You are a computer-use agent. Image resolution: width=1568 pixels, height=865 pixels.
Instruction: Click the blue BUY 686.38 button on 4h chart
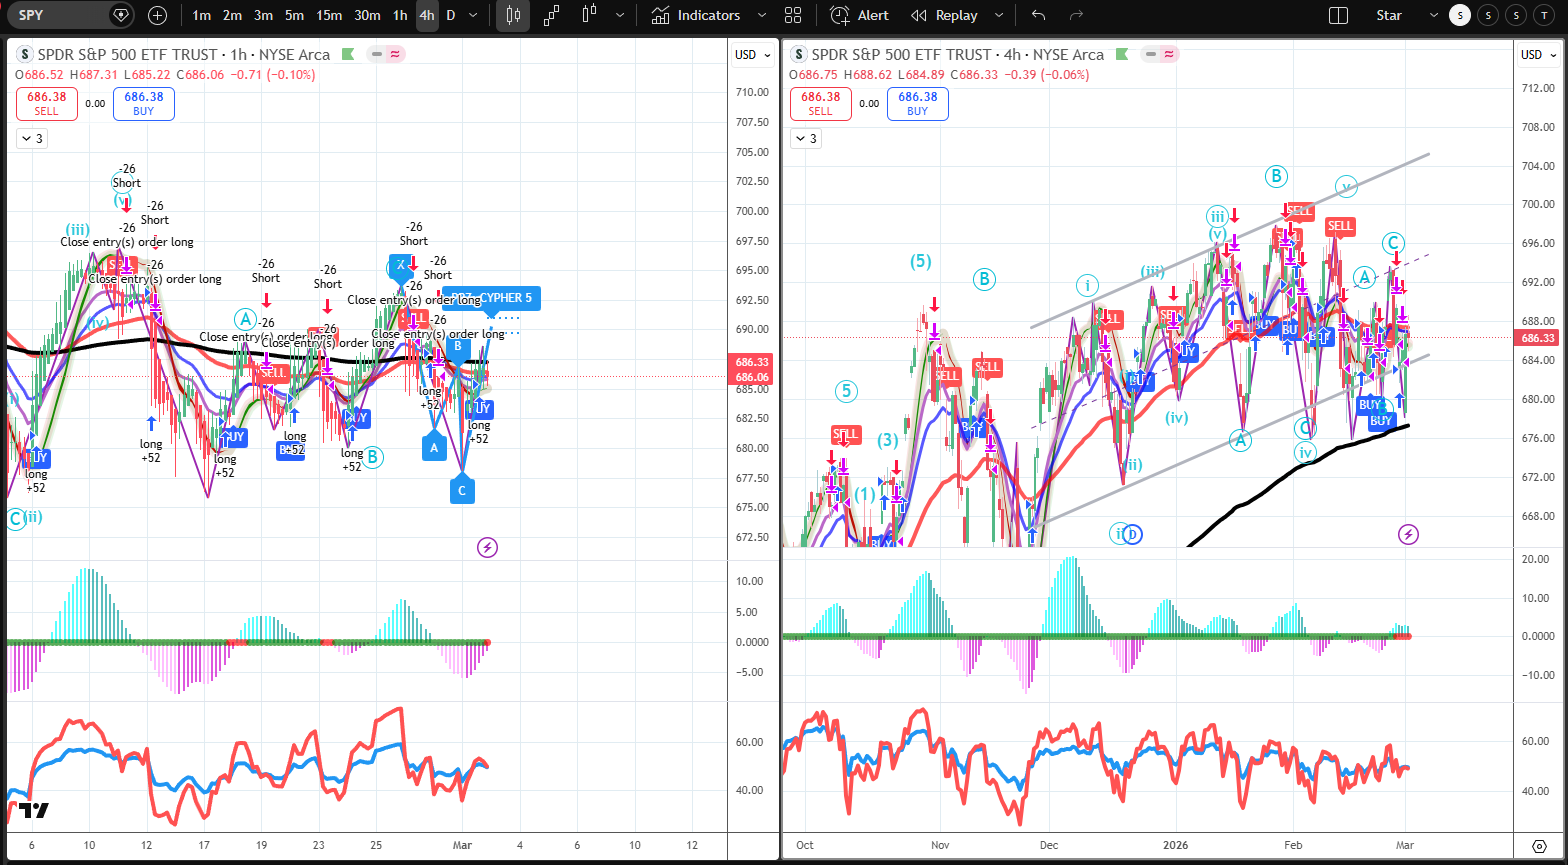(918, 104)
